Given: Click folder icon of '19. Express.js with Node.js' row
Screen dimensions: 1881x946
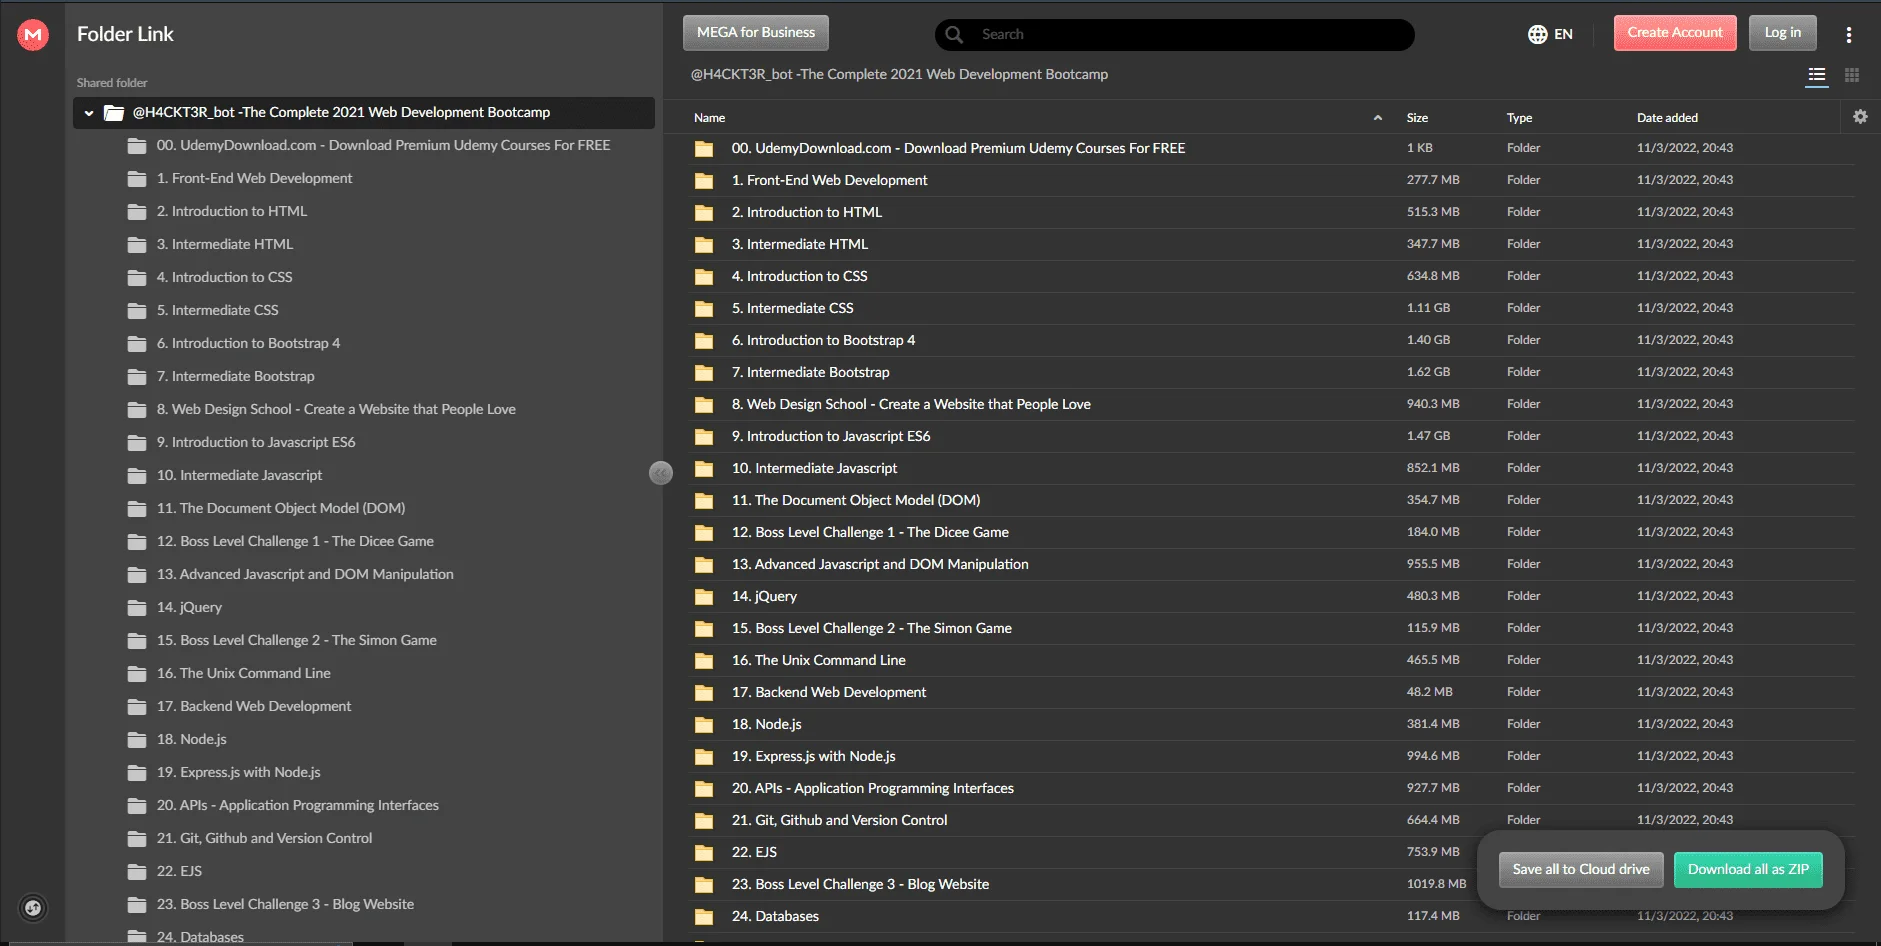Looking at the screenshot, I should tap(704, 757).
